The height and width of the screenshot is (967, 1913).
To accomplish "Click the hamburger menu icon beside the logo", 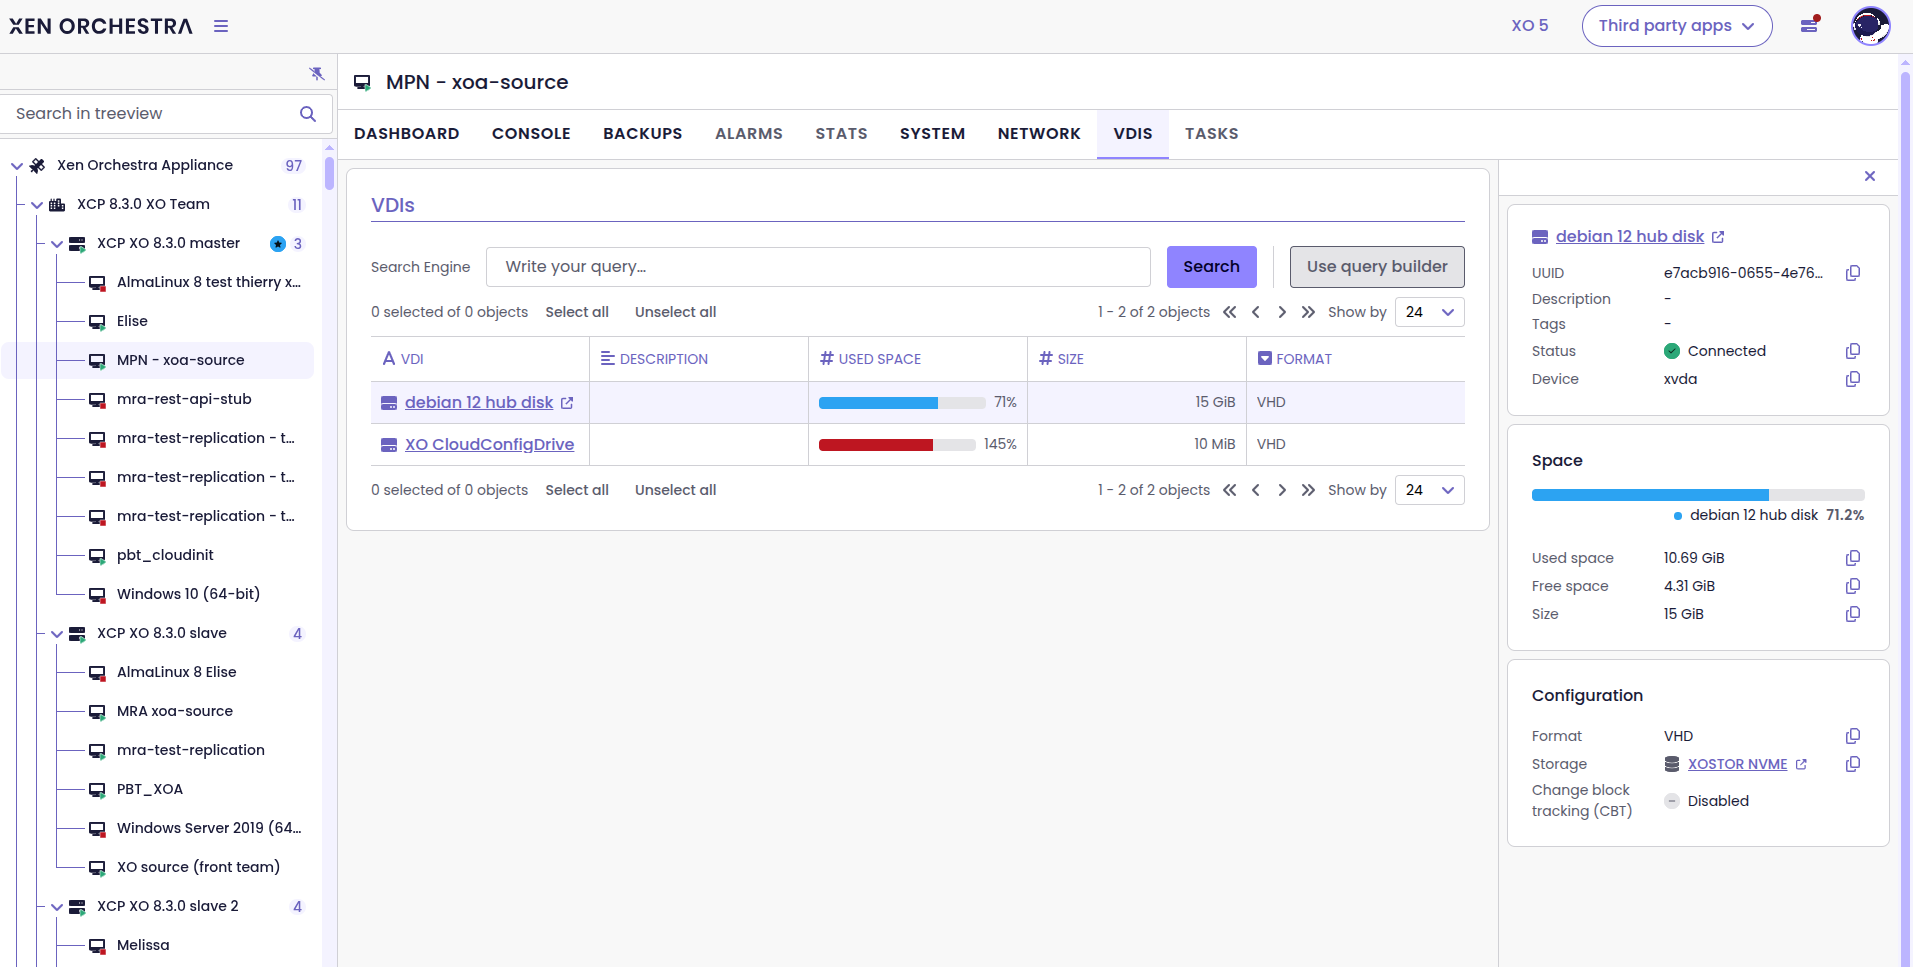I will coord(221,26).
